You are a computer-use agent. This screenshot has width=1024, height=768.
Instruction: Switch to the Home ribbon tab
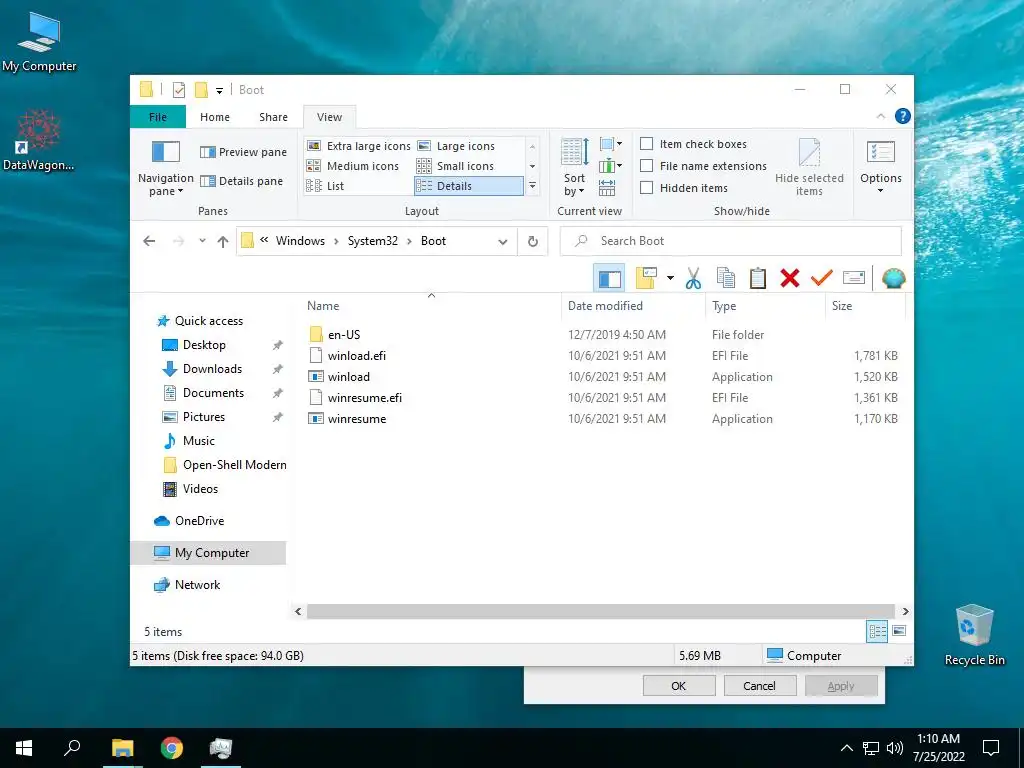coord(215,117)
